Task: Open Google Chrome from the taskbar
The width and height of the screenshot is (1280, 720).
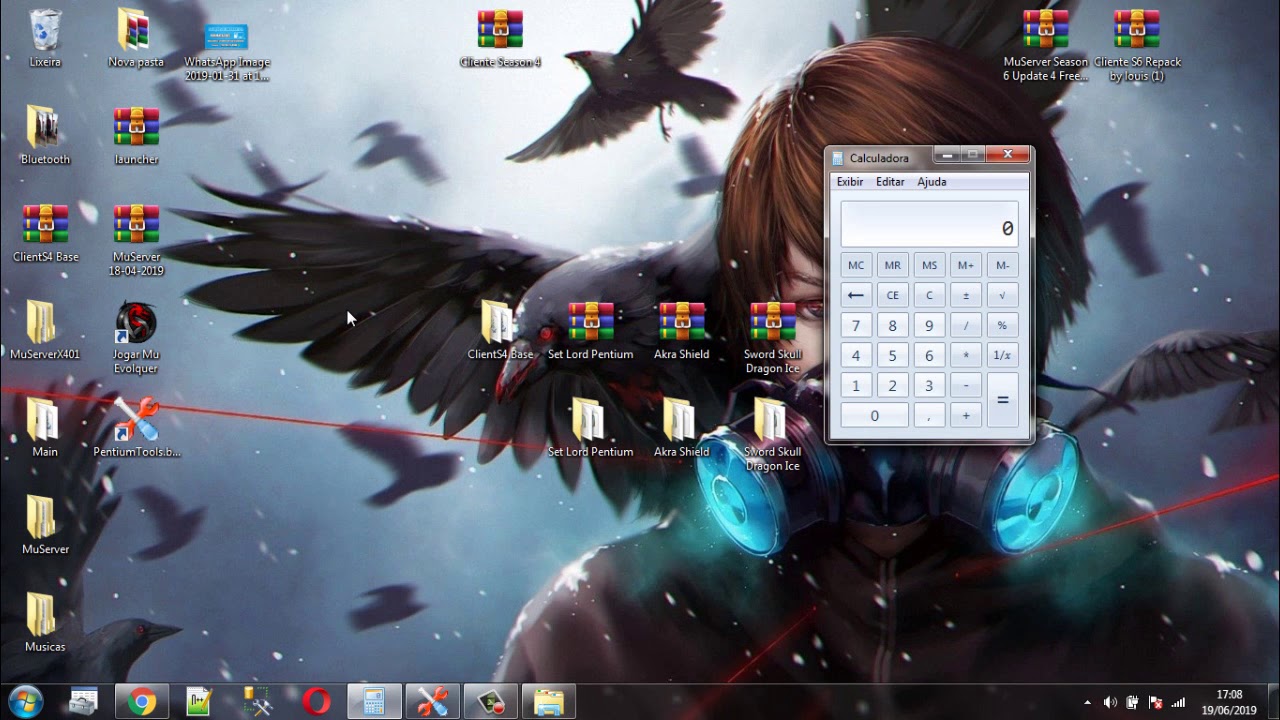Action: 142,702
